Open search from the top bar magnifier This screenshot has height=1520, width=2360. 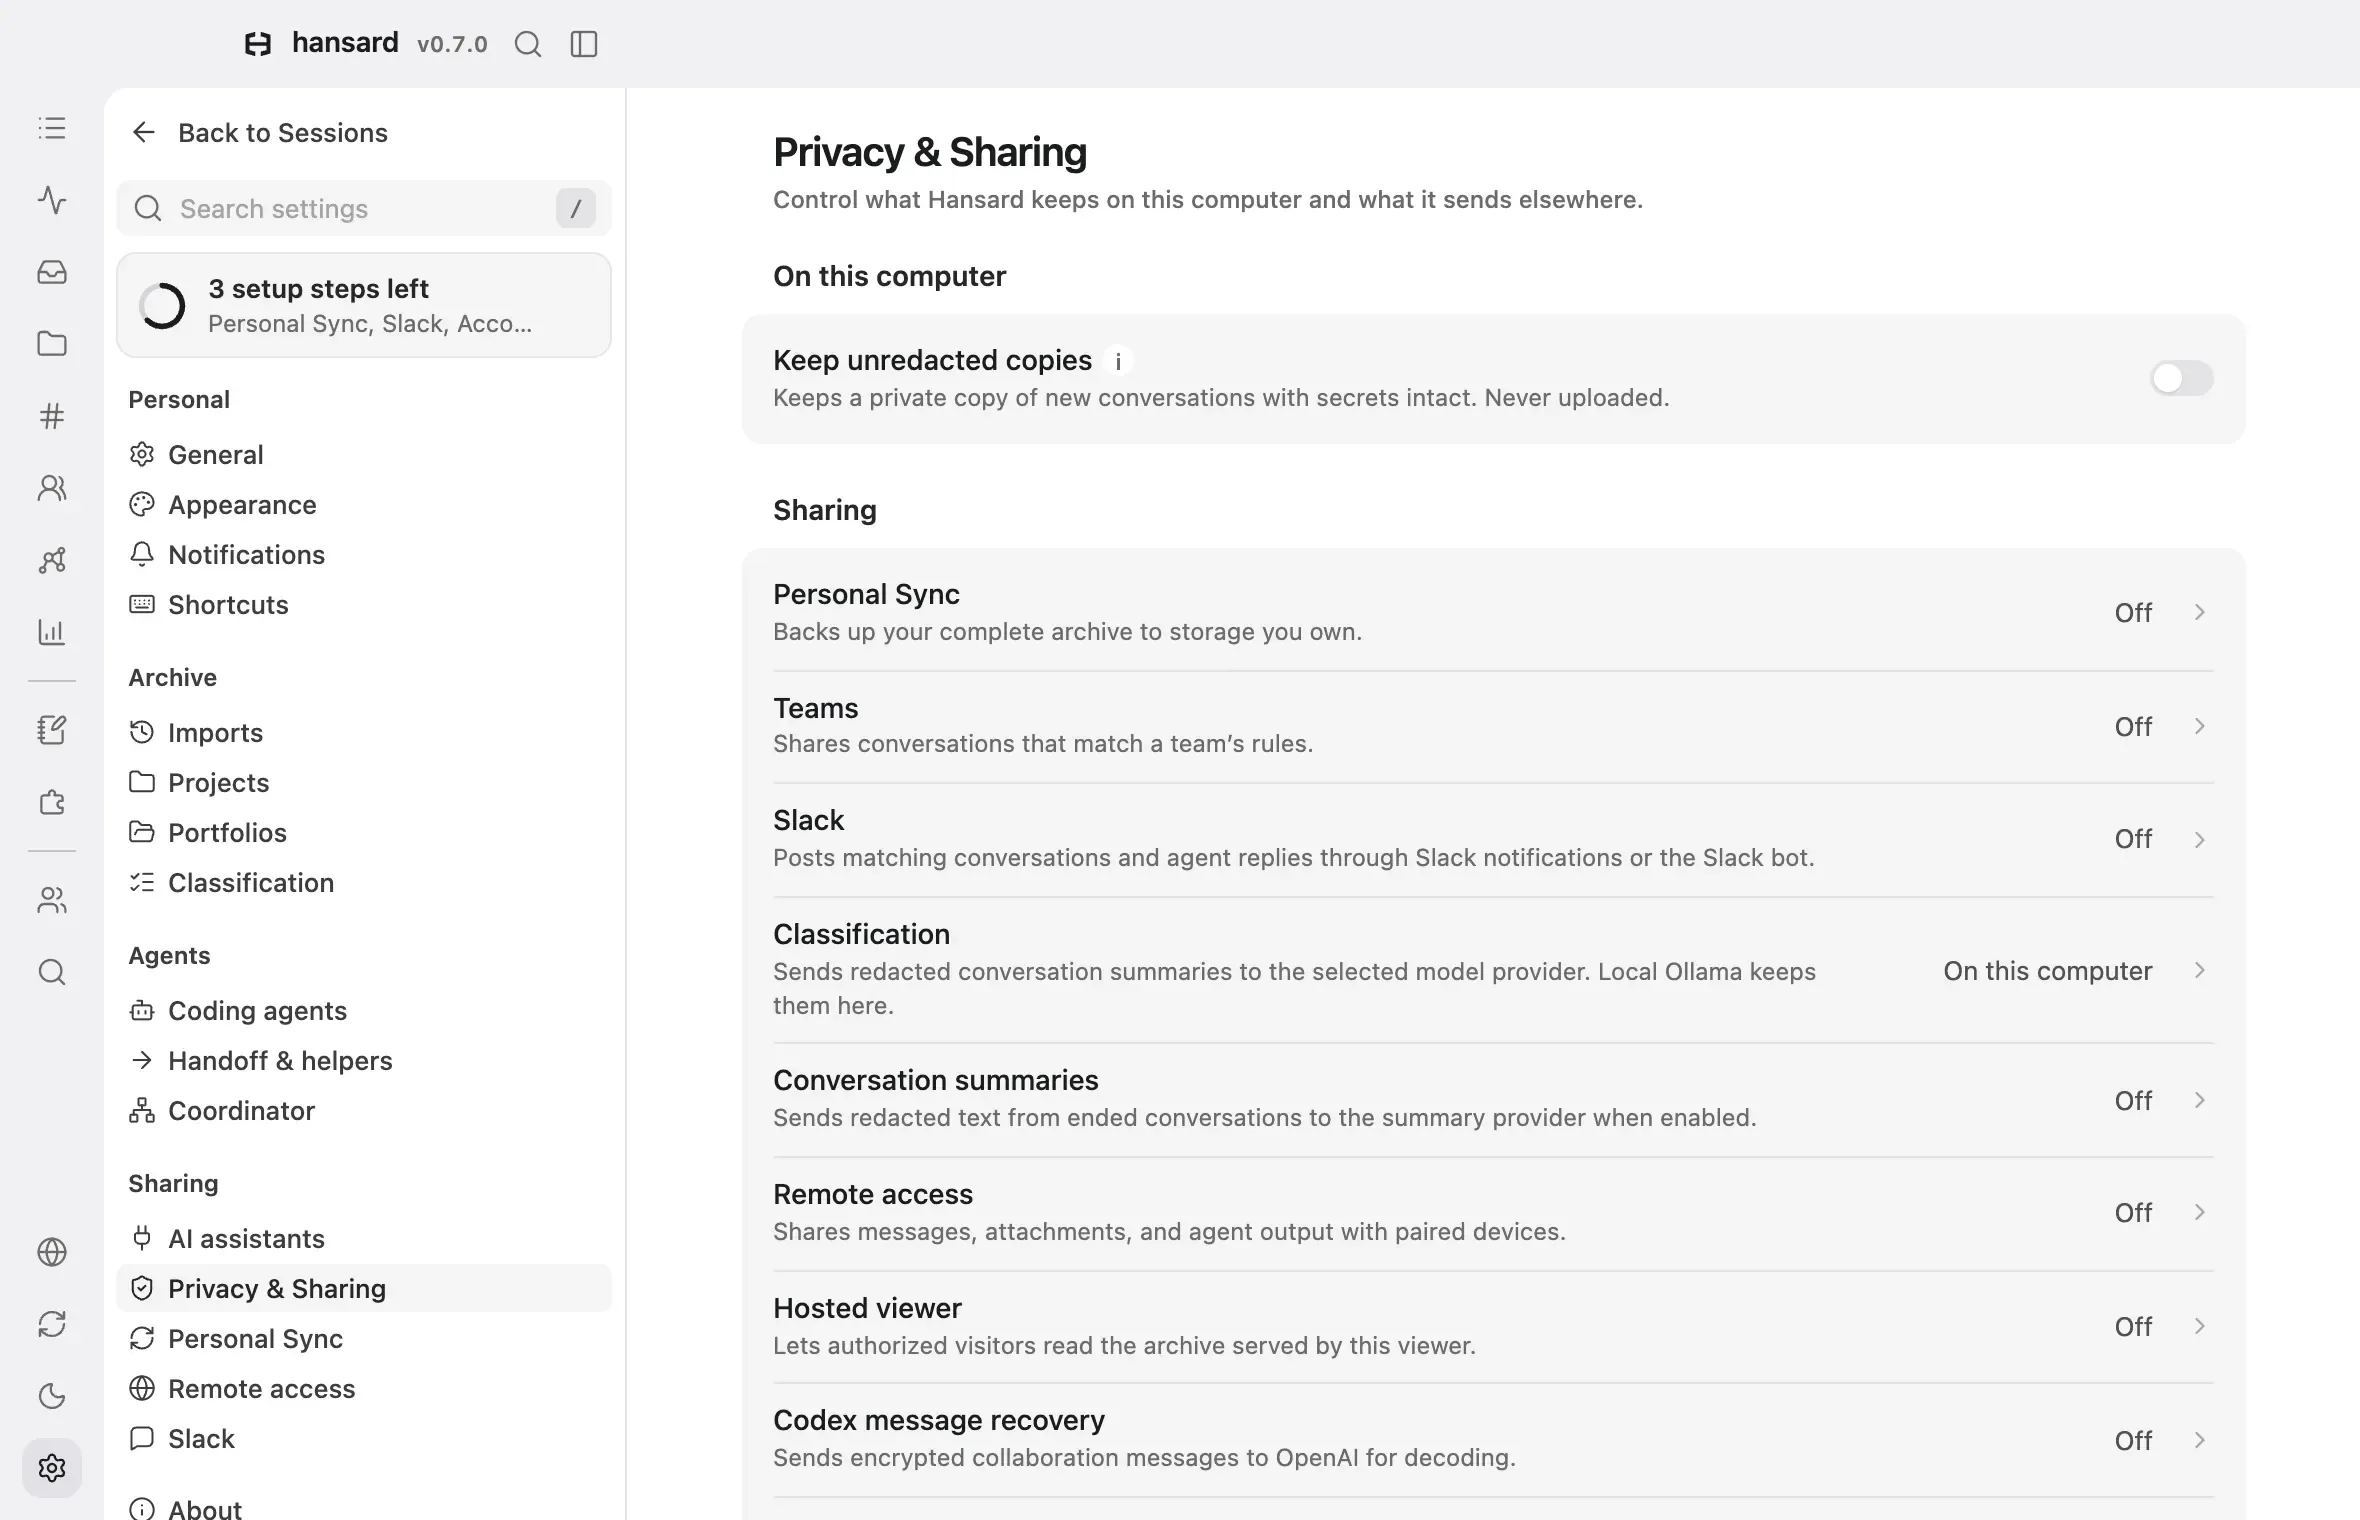528,44
